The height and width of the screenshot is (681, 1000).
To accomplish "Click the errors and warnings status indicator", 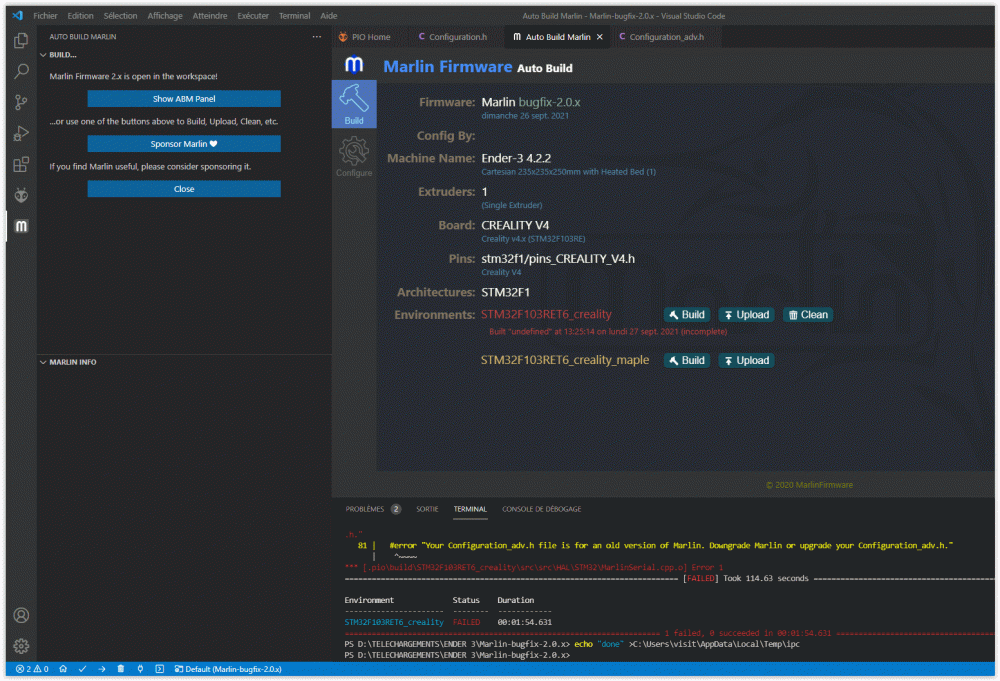I will click(32, 669).
